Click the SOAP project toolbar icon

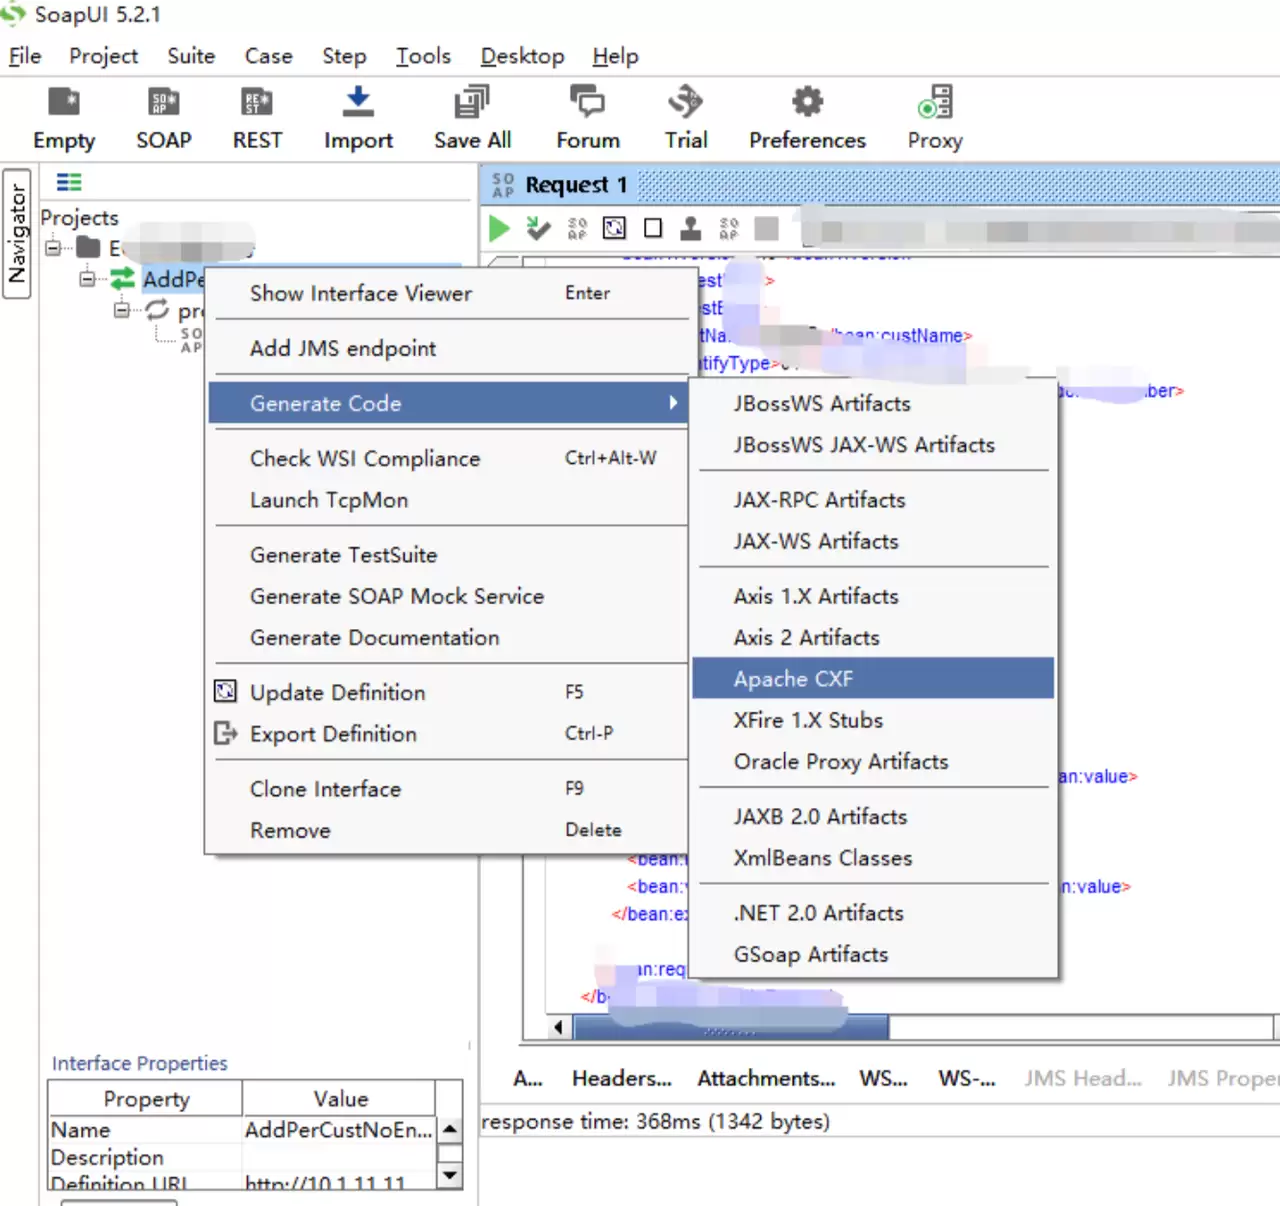tap(163, 102)
